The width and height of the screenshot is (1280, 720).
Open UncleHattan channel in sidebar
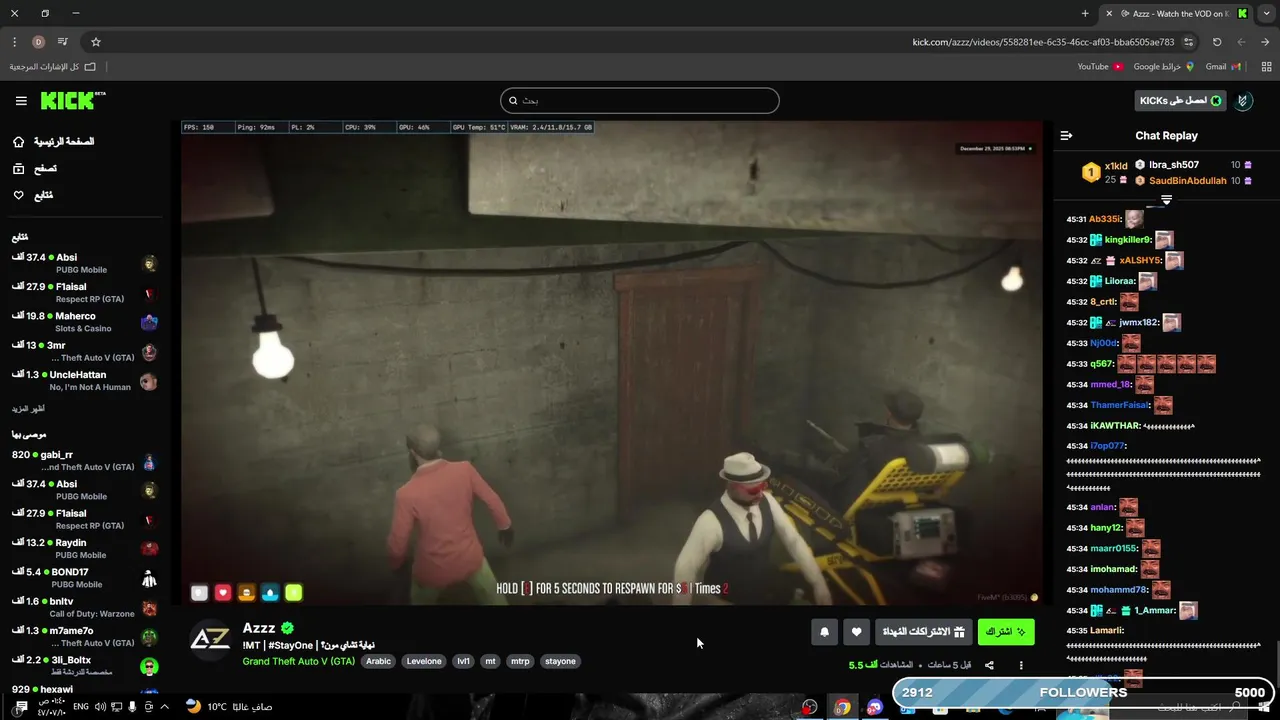[85, 380]
